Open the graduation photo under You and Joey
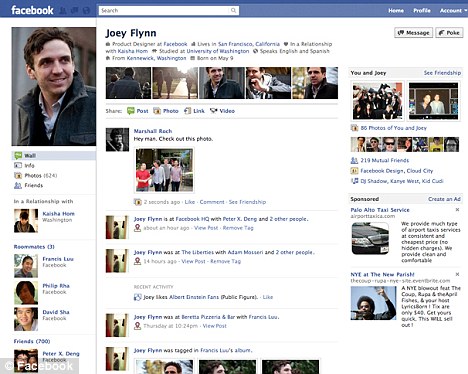The height and width of the screenshot is (374, 468). point(377,101)
